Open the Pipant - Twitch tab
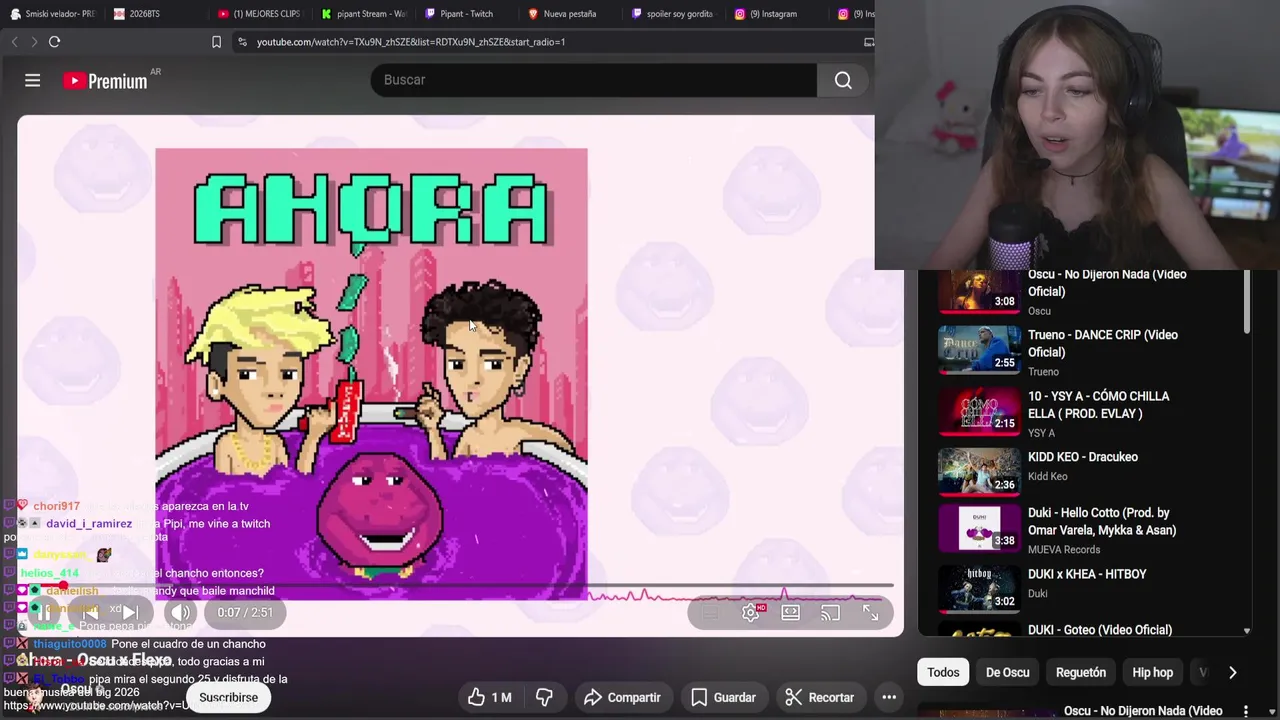The height and width of the screenshot is (720, 1280). click(x=468, y=14)
